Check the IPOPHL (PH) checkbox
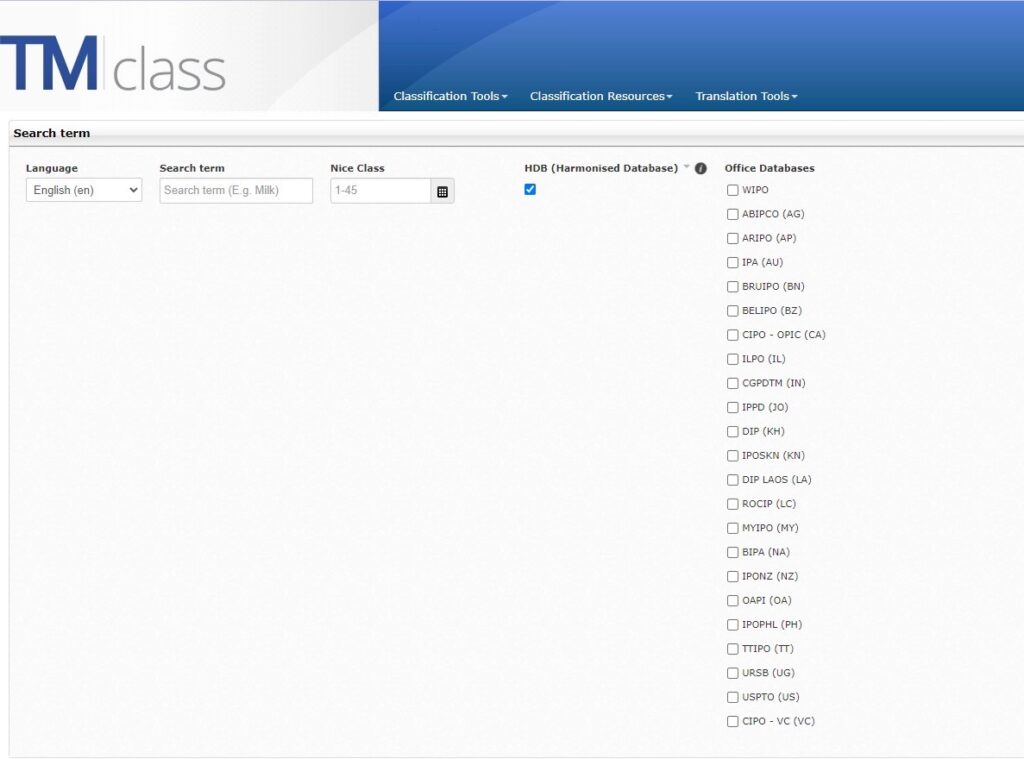This screenshot has height=759, width=1024. (733, 625)
